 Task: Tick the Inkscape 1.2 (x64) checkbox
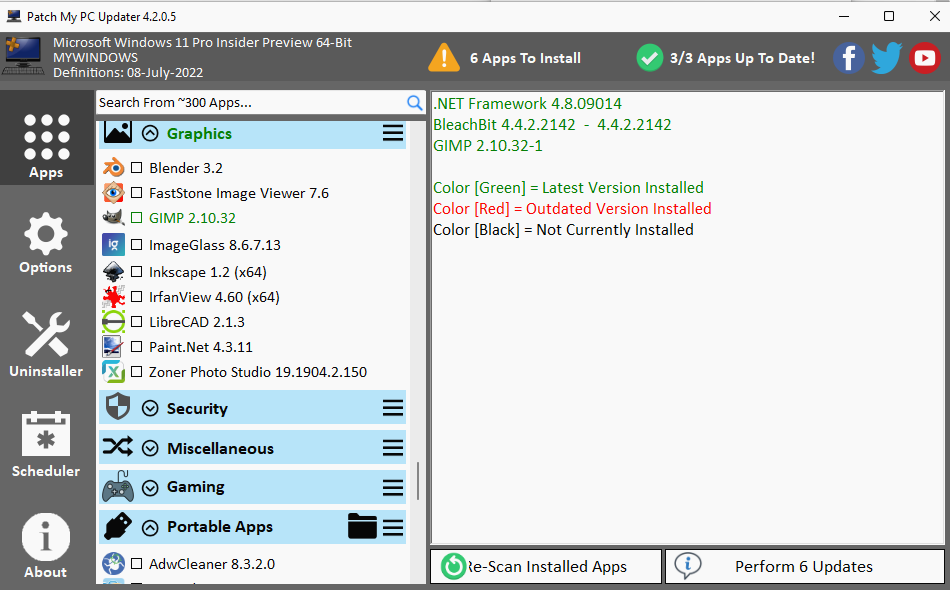137,272
